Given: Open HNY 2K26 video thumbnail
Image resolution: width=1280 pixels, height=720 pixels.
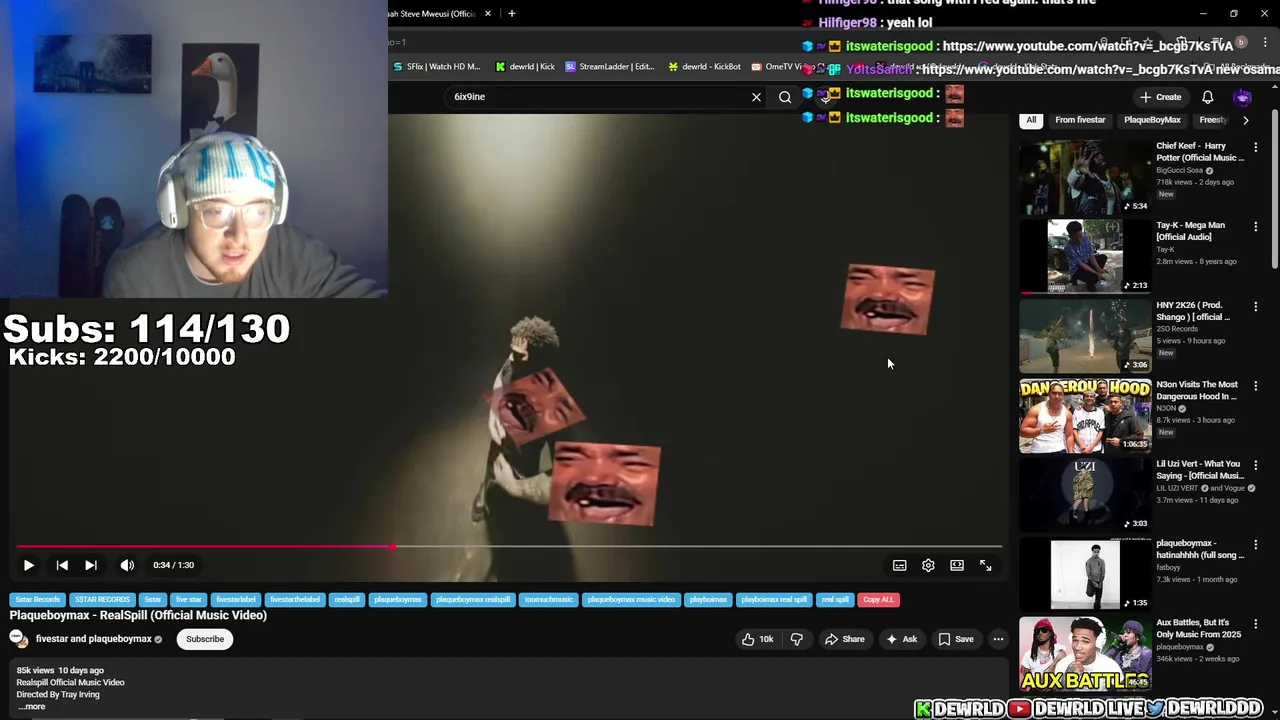Looking at the screenshot, I should pos(1085,336).
